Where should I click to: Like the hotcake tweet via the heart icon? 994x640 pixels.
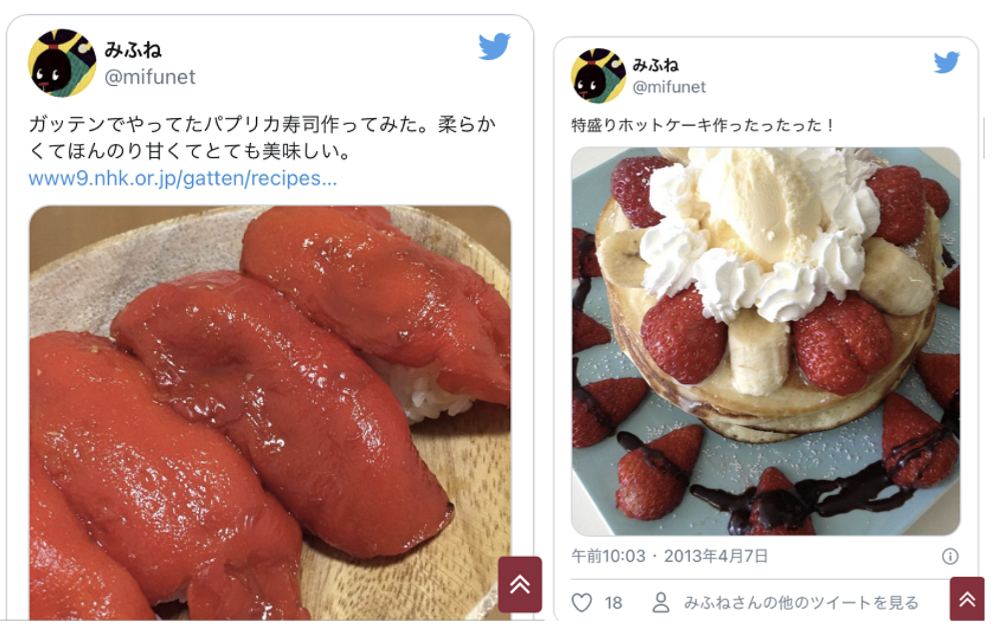click(x=582, y=602)
